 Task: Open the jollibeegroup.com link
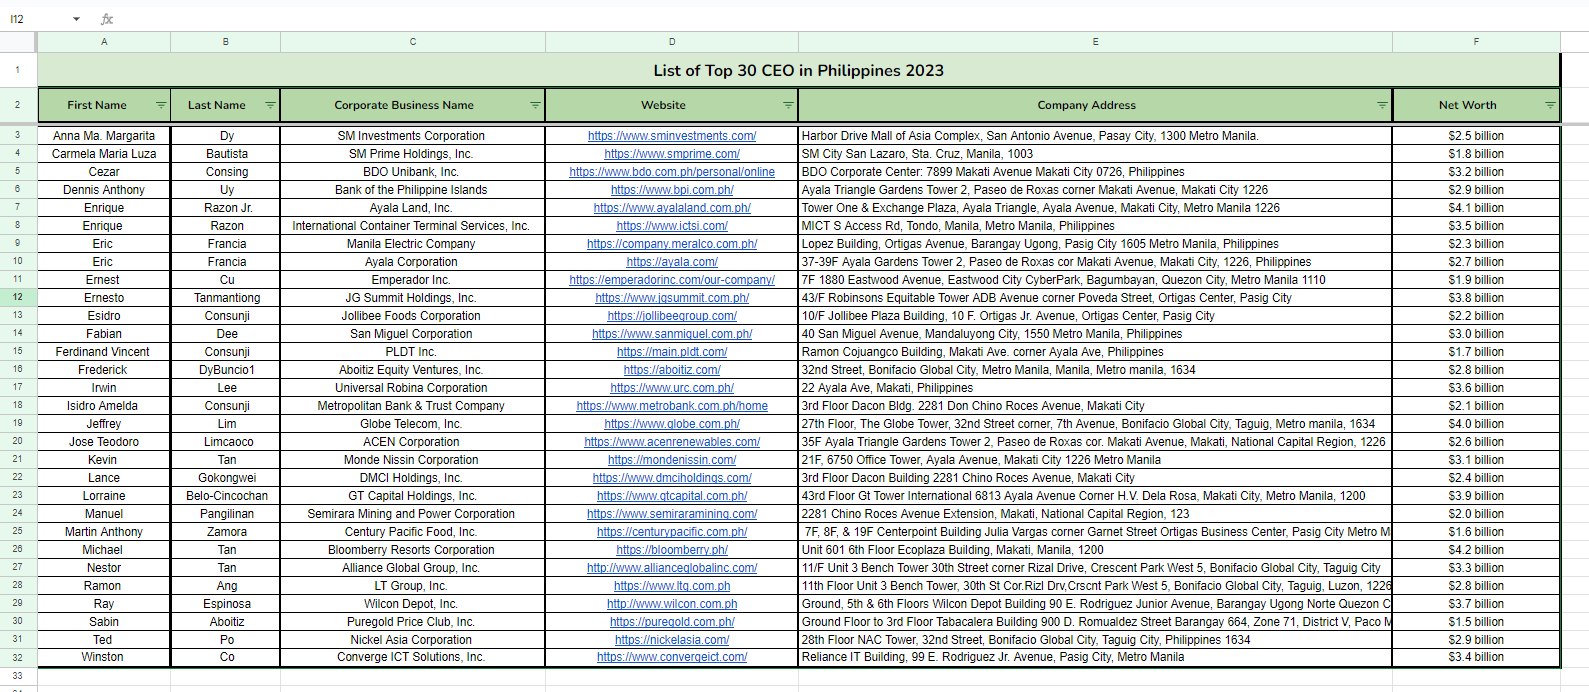pyautogui.click(x=672, y=316)
